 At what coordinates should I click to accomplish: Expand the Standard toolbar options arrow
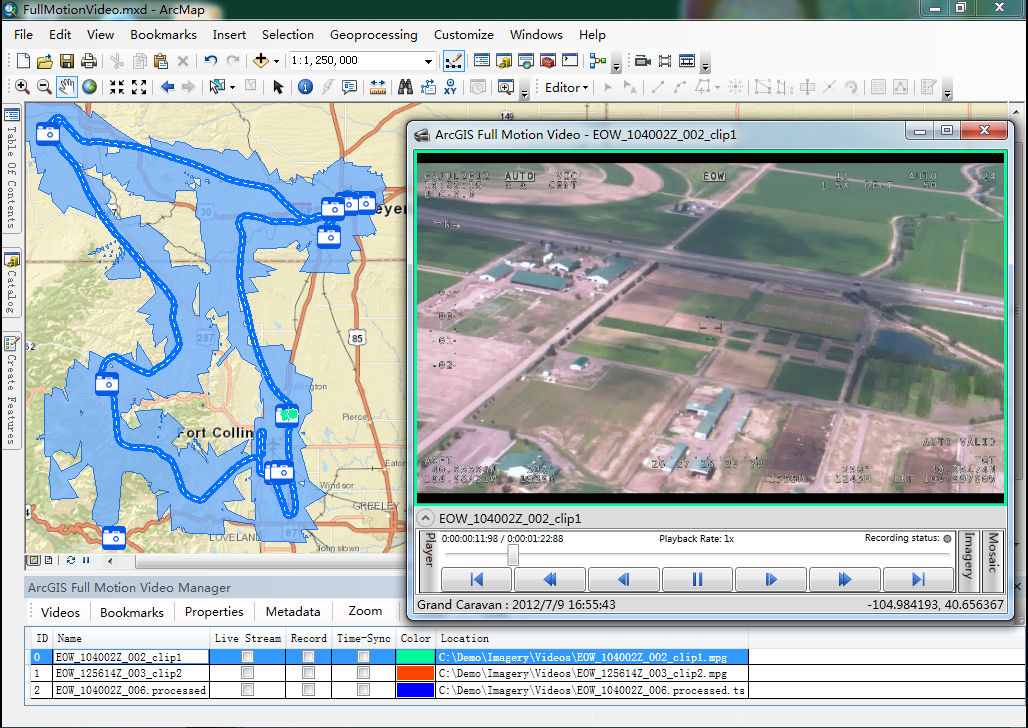pos(616,66)
